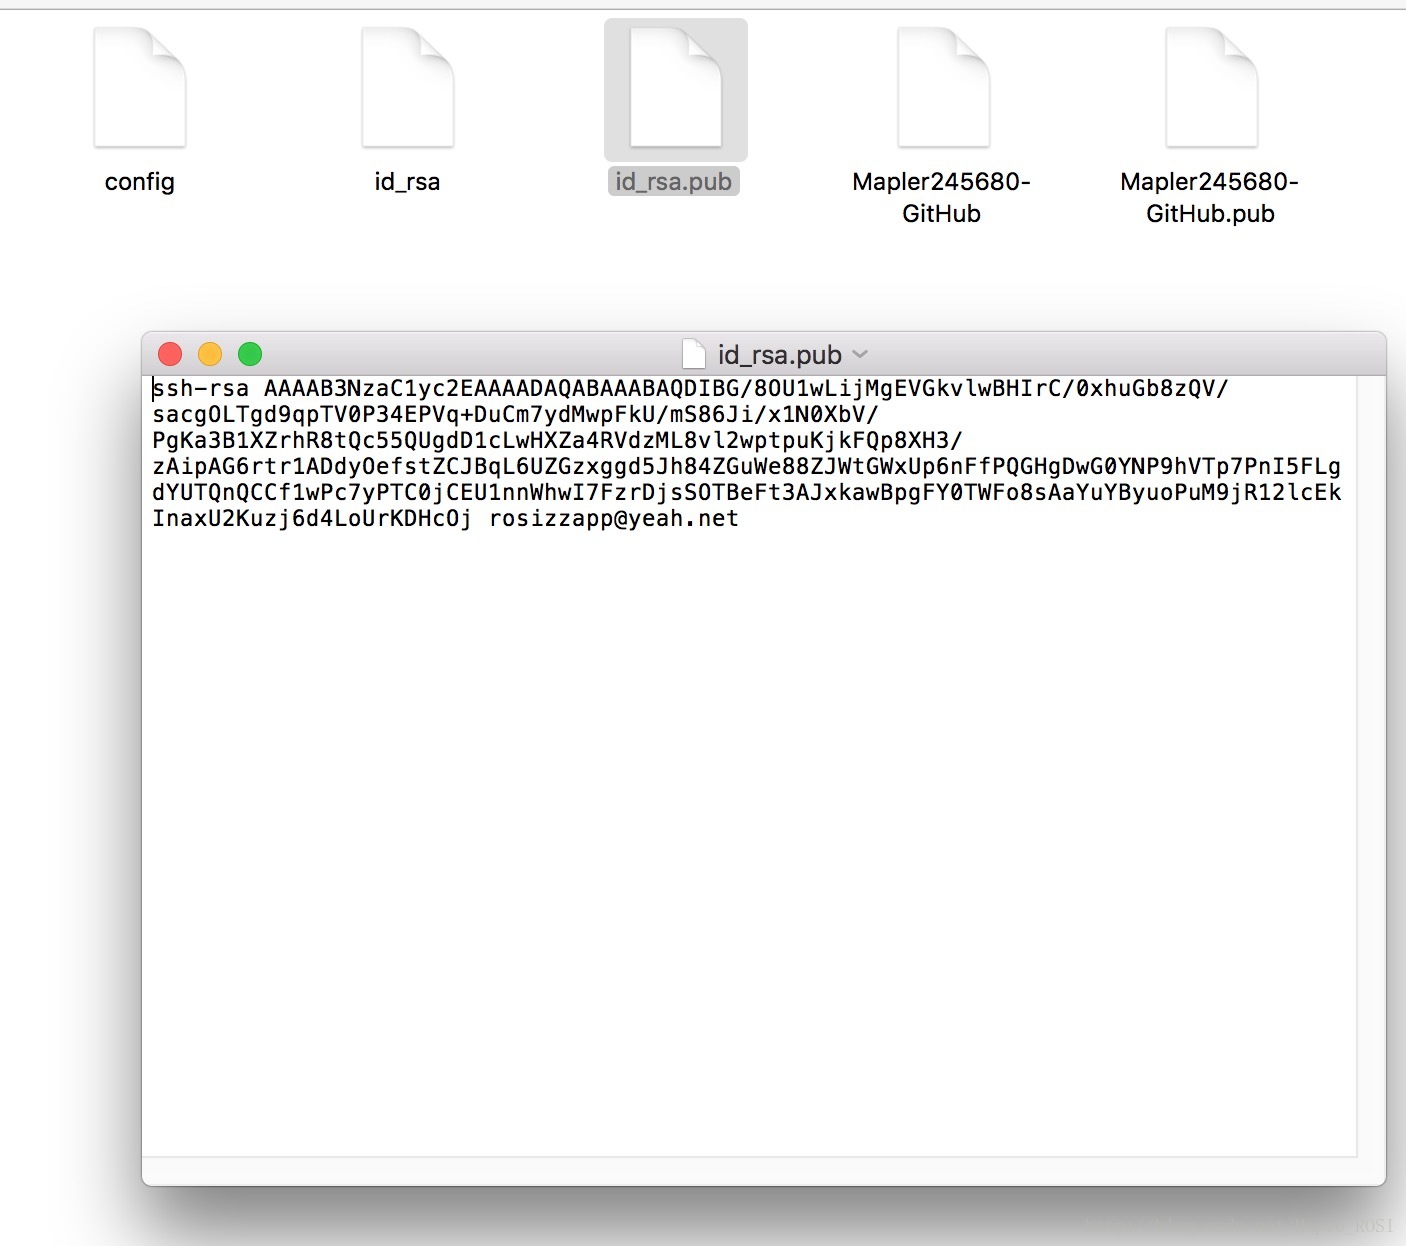Image resolution: width=1406 pixels, height=1246 pixels.
Task: Minimize the id_rsa.pub window with yellow button
Action: tap(210, 354)
